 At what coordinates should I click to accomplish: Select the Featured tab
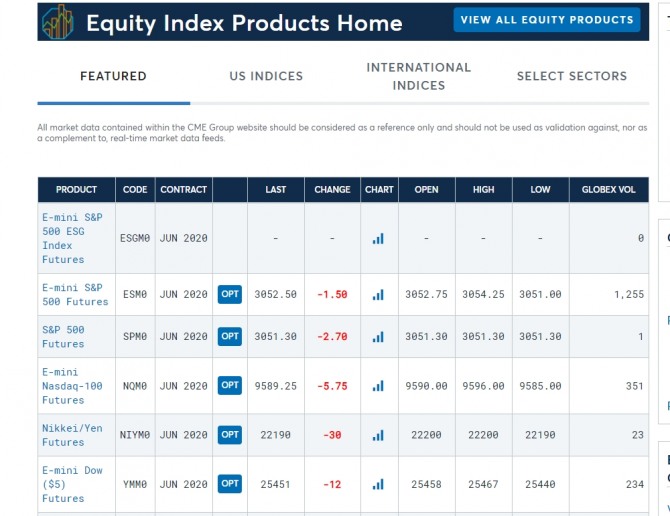coord(113,76)
